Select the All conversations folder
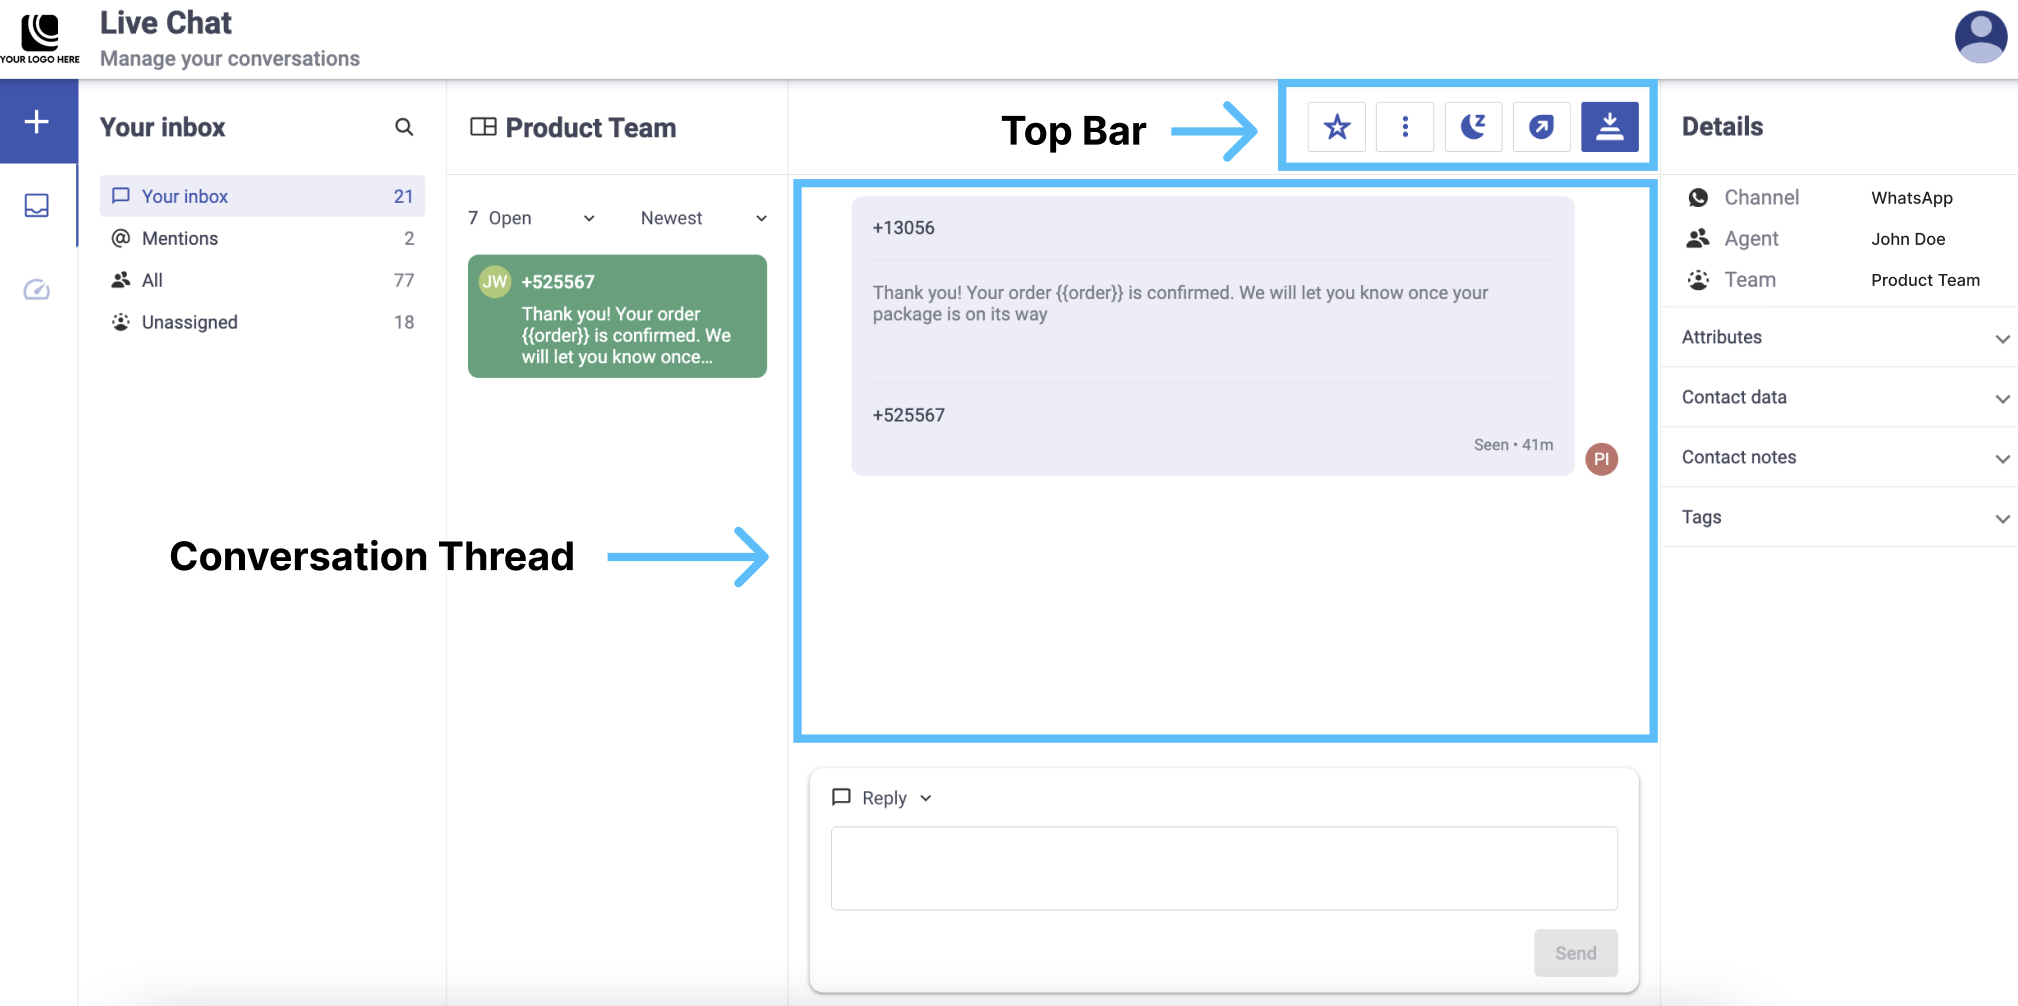2018x1006 pixels. click(x=262, y=280)
